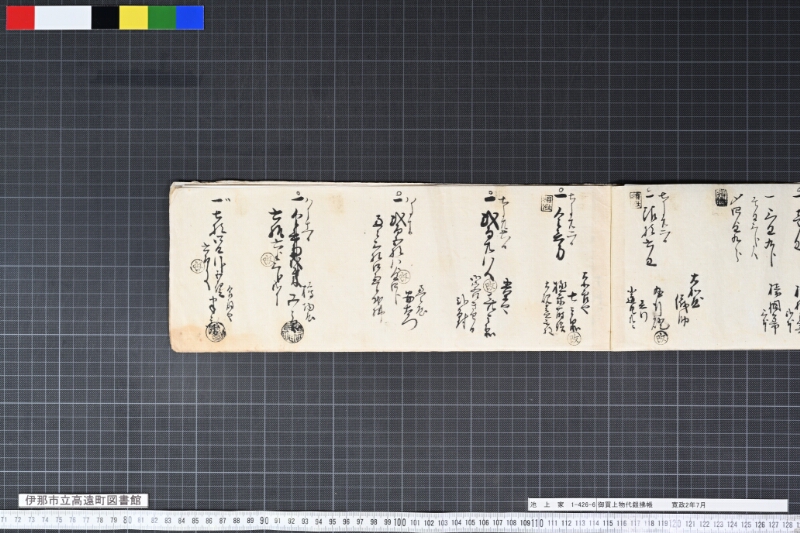Click the 池上家 1-426-6 catalog label
The image size is (800, 533).
coord(562,504)
